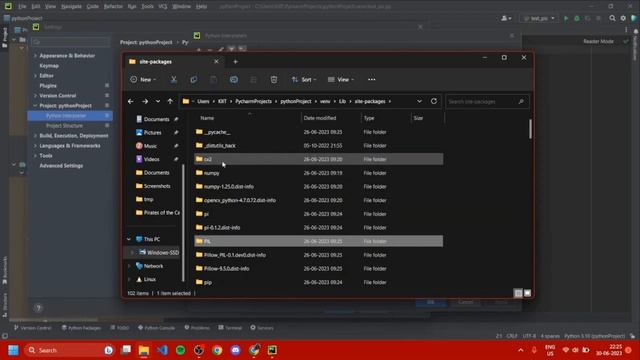This screenshot has width=640, height=360.
Task: Expand Appearance & Behavior settings group
Action: [35, 56]
